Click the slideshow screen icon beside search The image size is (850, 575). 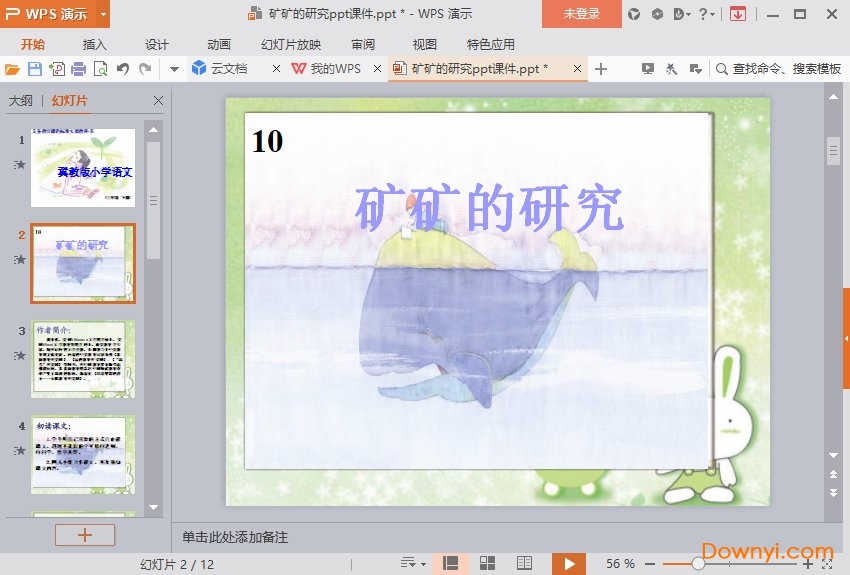point(647,68)
